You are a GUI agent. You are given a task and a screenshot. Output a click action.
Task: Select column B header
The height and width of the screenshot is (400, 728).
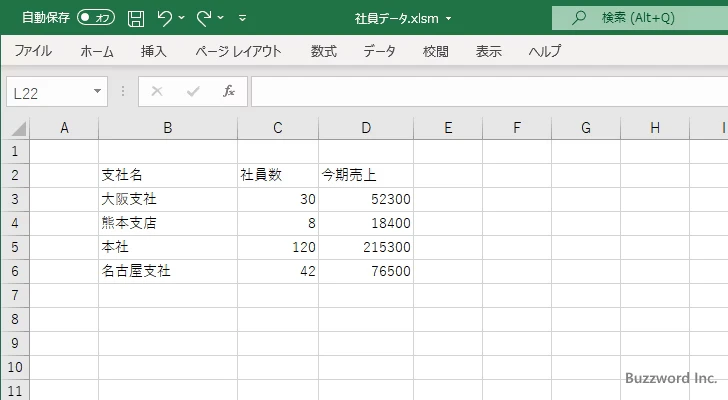[168, 128]
